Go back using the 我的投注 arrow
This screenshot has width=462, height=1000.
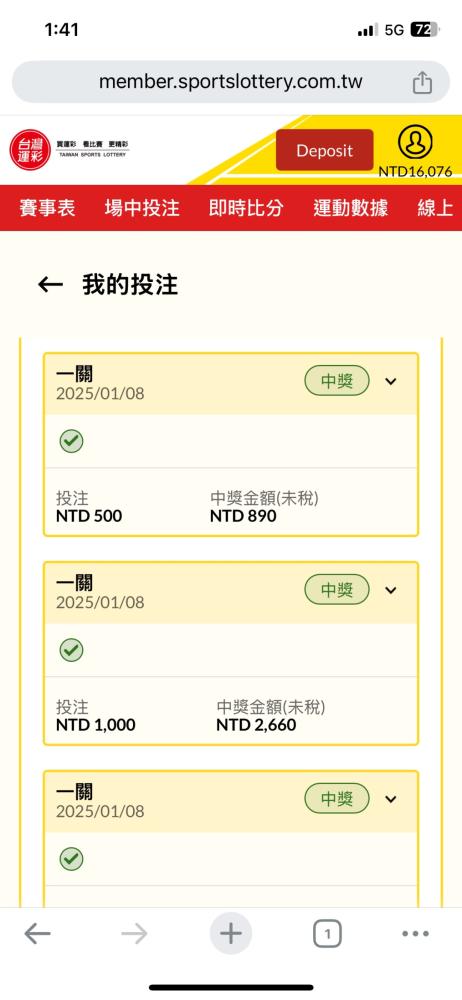coord(50,285)
